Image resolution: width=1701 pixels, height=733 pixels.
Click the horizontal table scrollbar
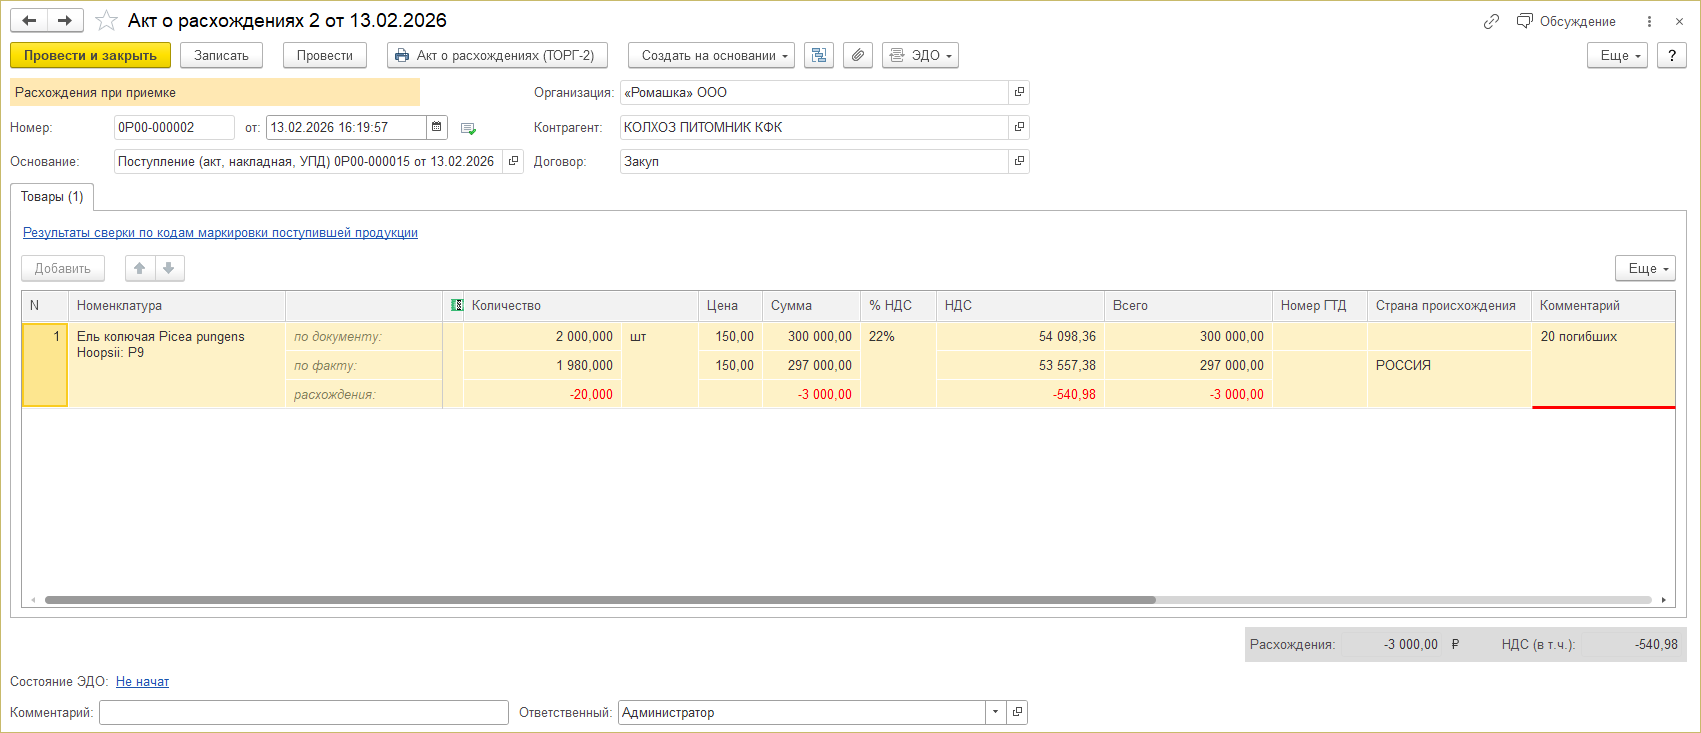(x=600, y=600)
